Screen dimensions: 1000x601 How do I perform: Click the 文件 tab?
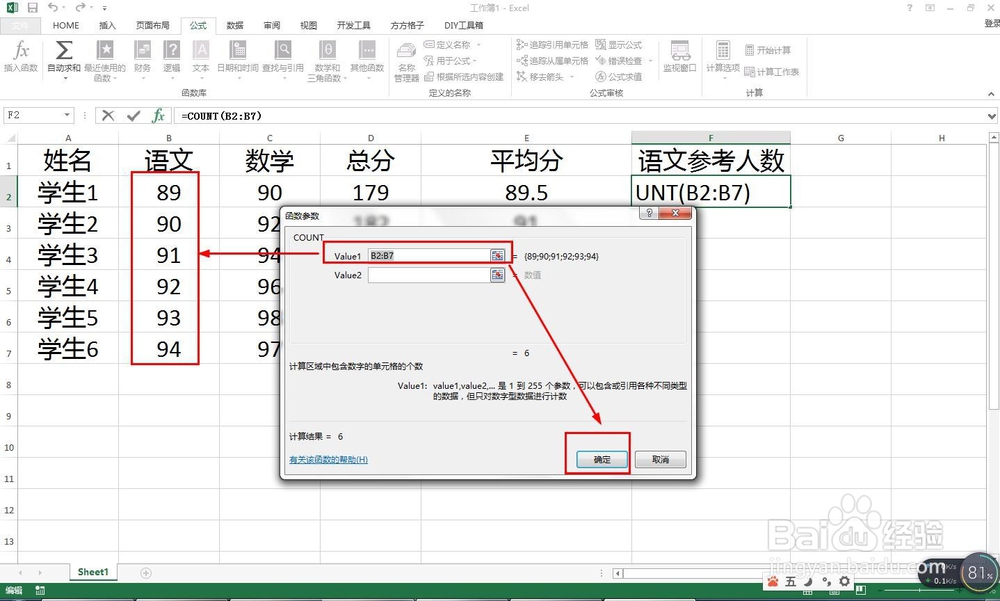coord(20,26)
